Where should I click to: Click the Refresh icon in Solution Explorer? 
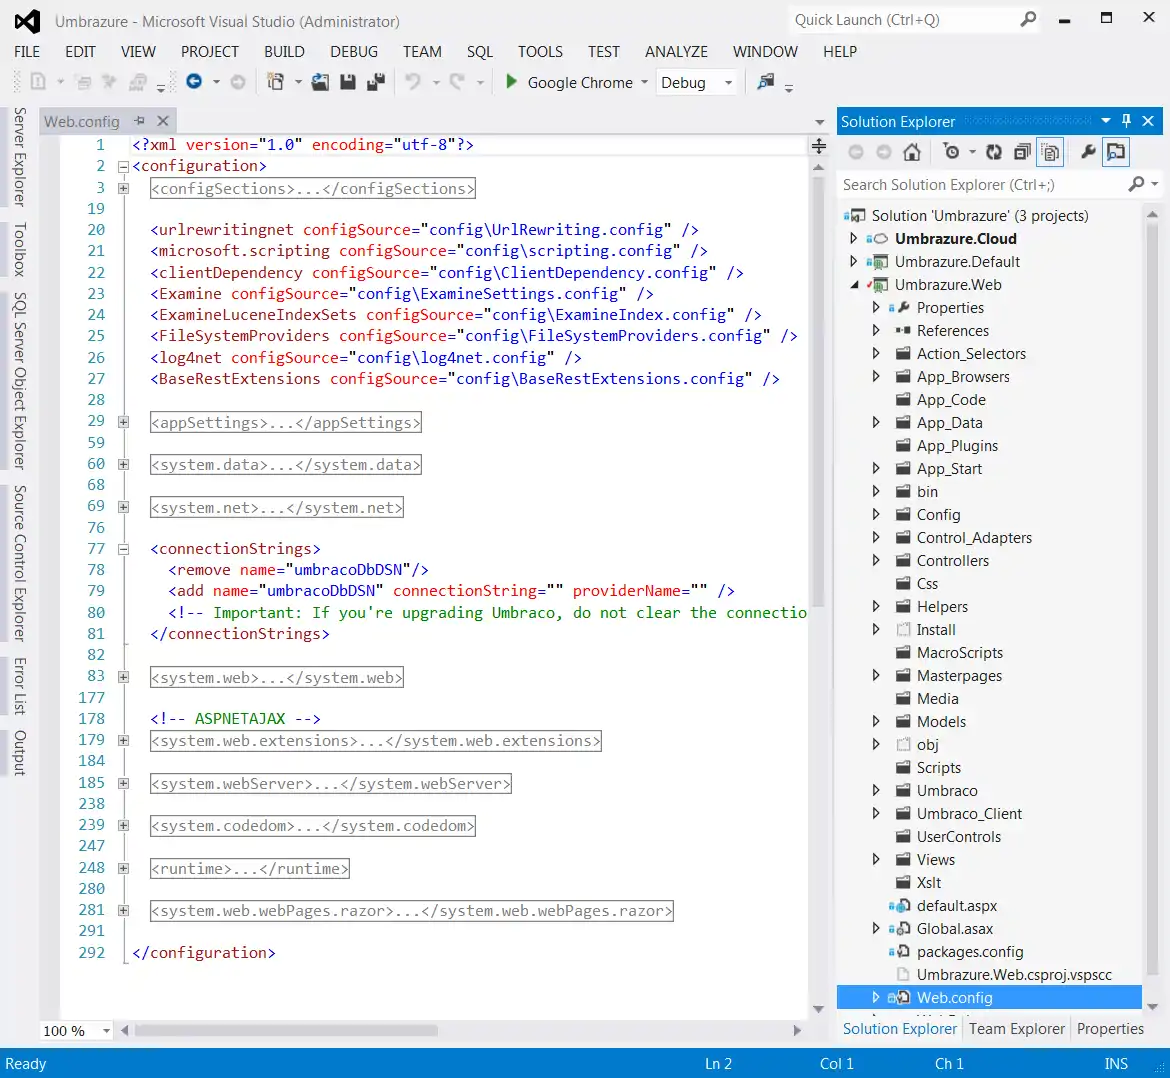click(x=994, y=152)
